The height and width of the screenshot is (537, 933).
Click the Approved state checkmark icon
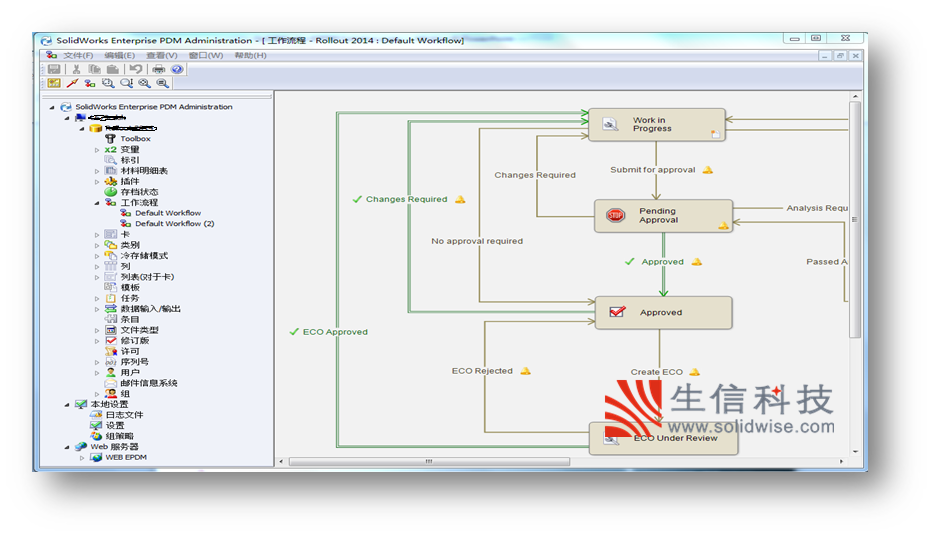click(618, 312)
